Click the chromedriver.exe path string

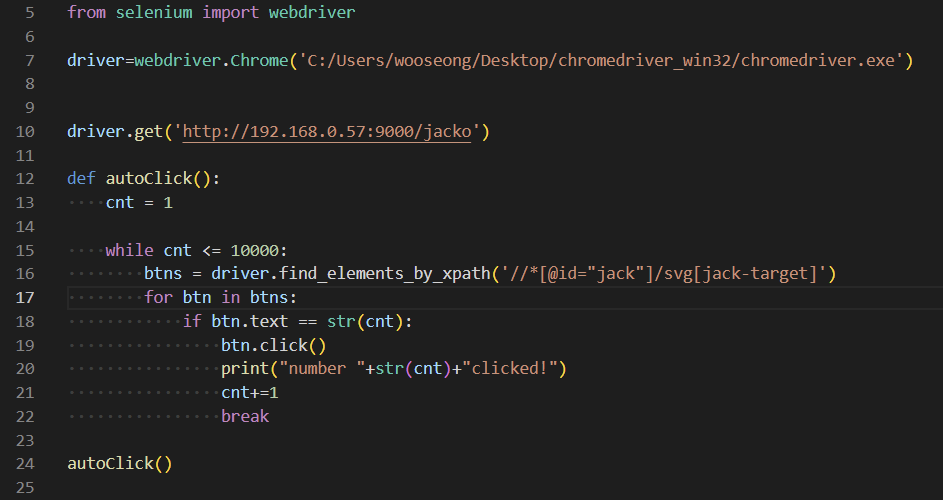pyautogui.click(x=601, y=60)
